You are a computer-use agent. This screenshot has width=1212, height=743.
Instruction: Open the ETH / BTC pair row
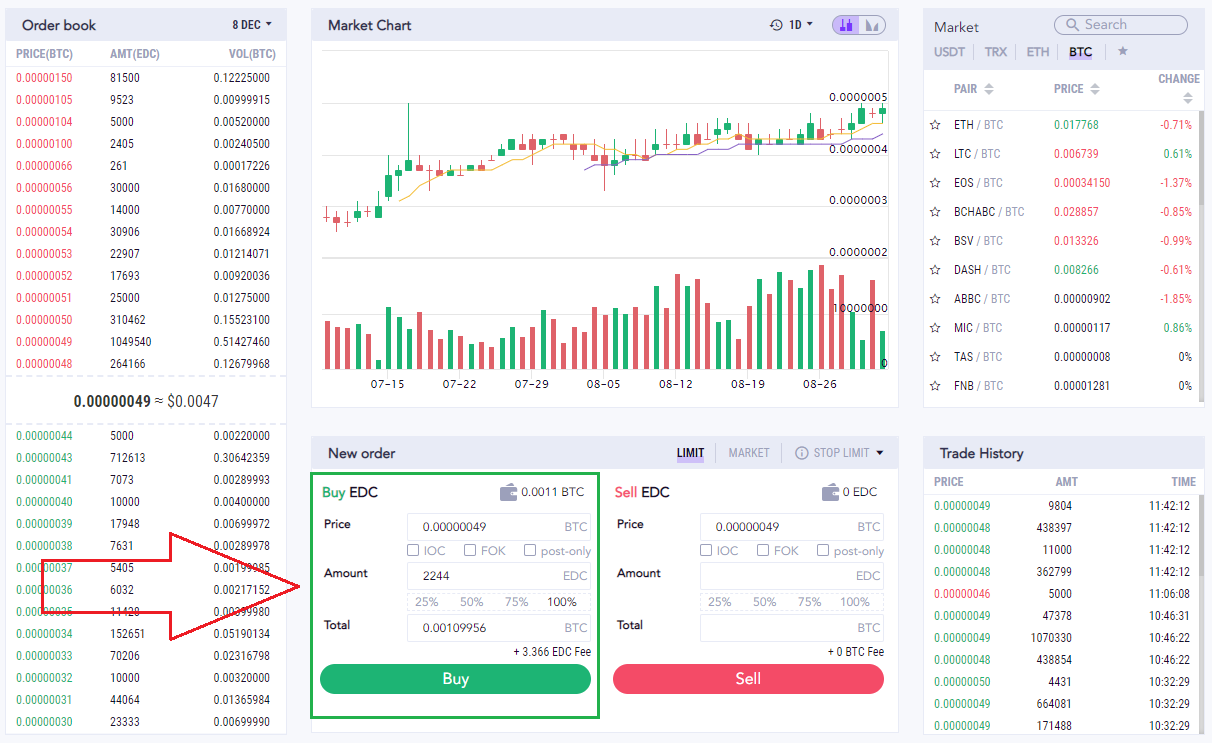pyautogui.click(x=1062, y=125)
